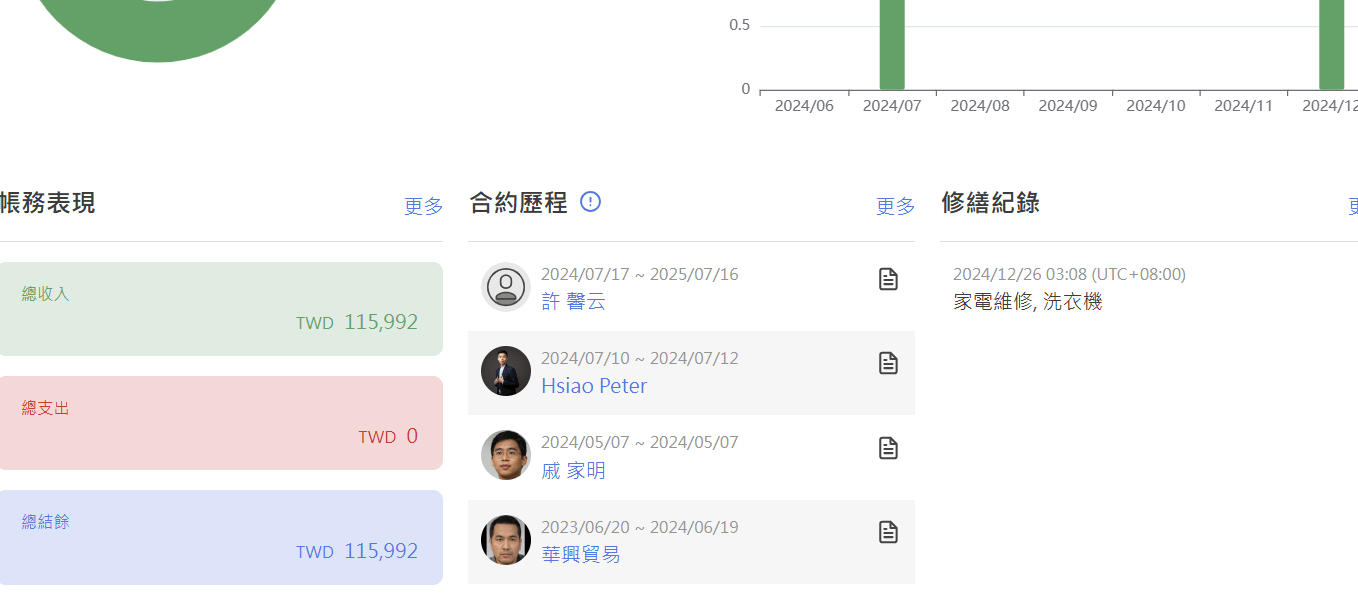This screenshot has height=601, width=1358.
Task: Open contract document icon for 許馨云
Action: pyautogui.click(x=888, y=279)
